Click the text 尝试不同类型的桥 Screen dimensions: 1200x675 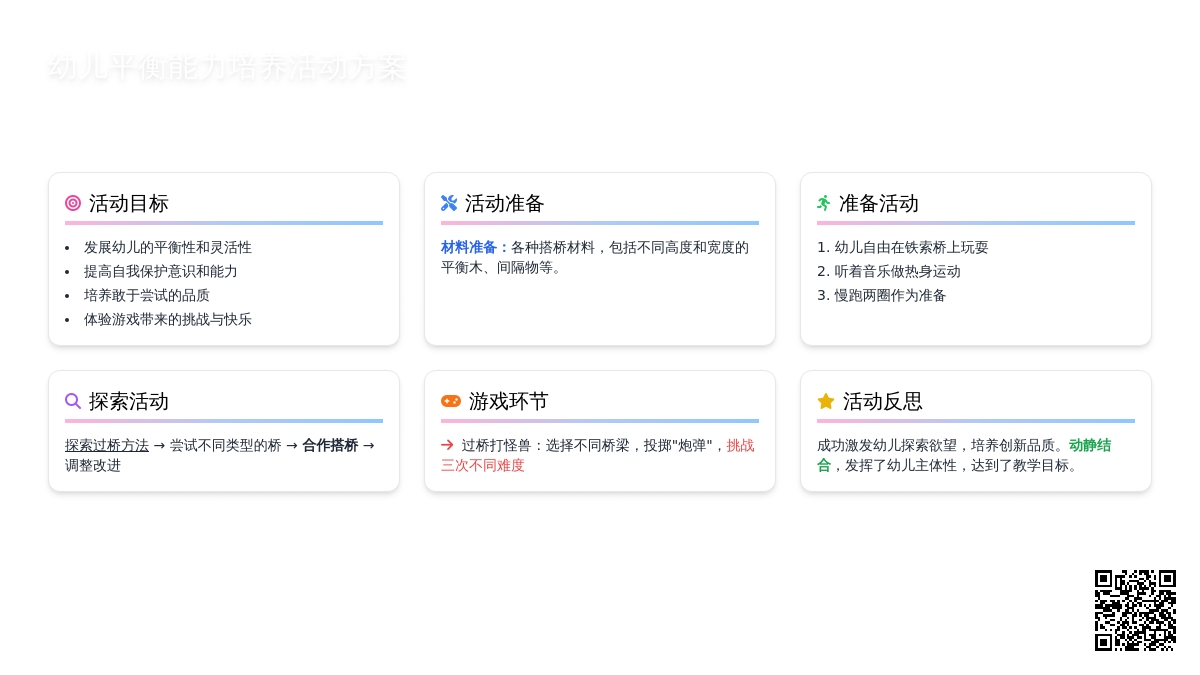225,445
